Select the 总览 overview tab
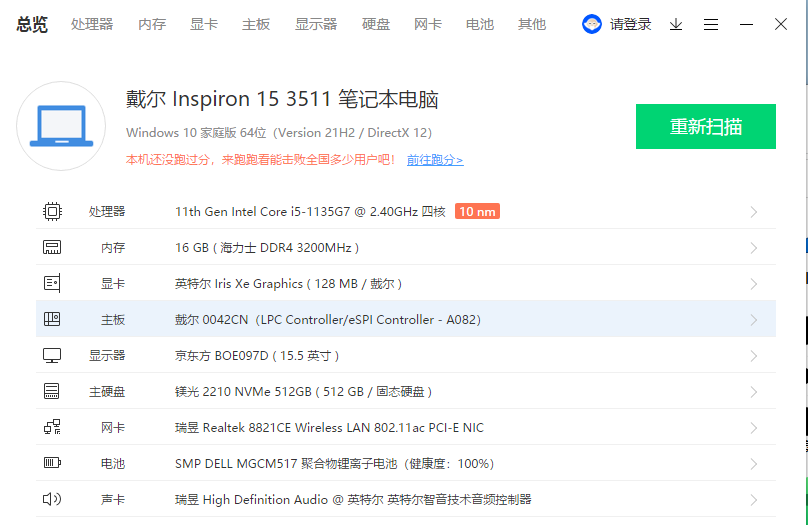808x525 pixels. point(32,24)
